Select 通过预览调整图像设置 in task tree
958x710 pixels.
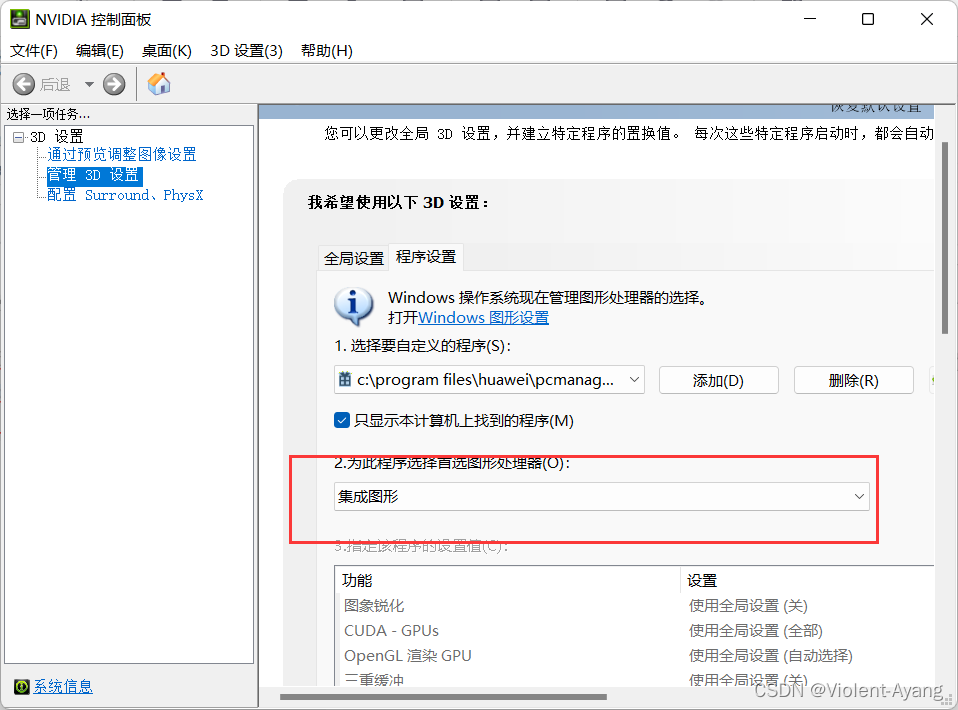122,155
